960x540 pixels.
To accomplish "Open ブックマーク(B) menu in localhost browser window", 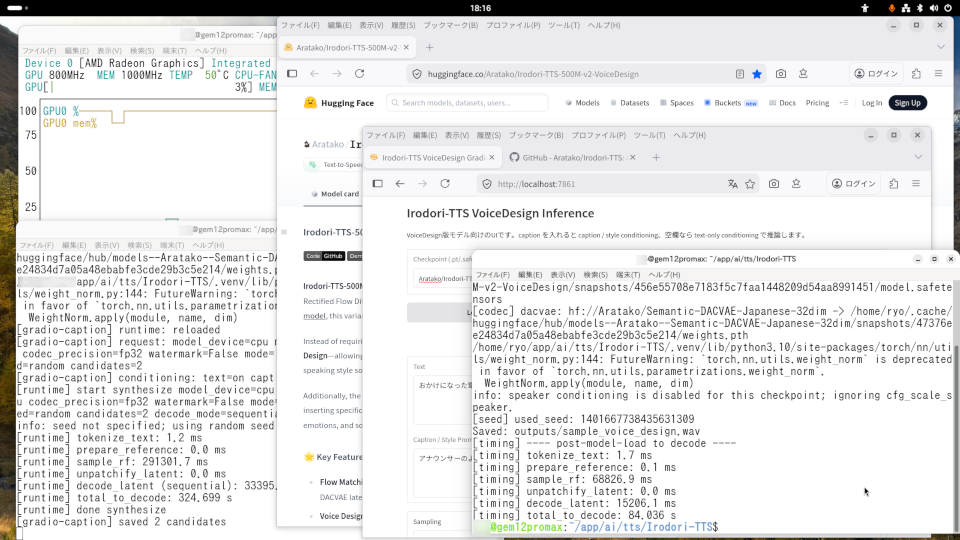I will pos(536,135).
